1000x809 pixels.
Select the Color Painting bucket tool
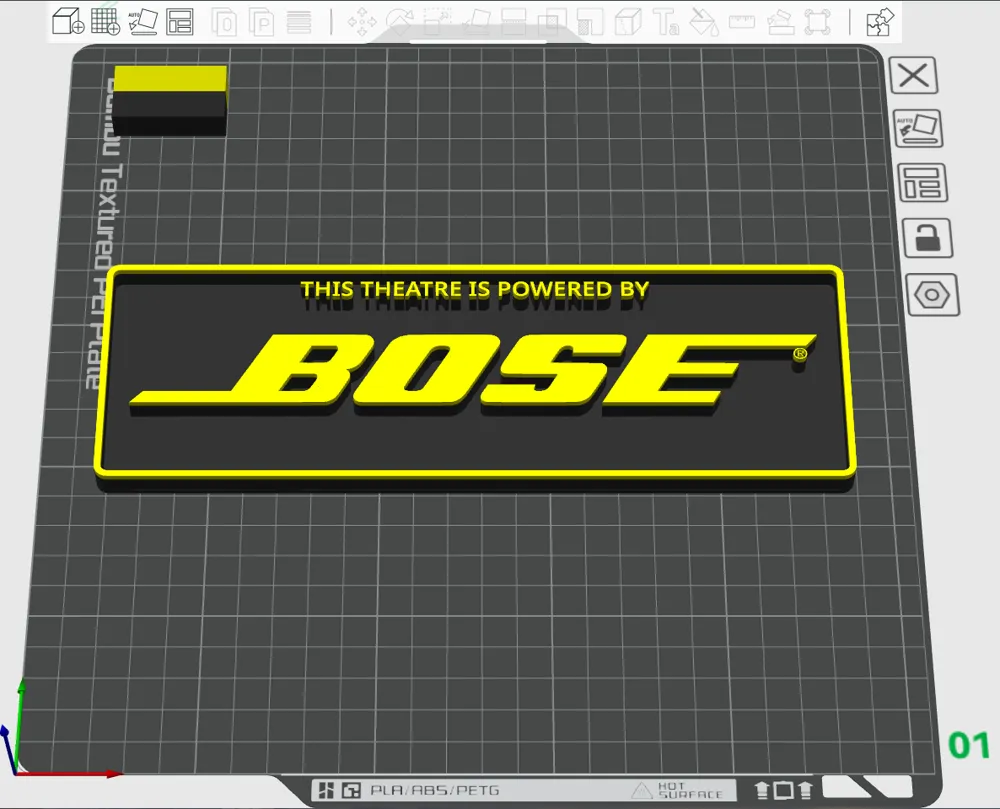coord(704,22)
